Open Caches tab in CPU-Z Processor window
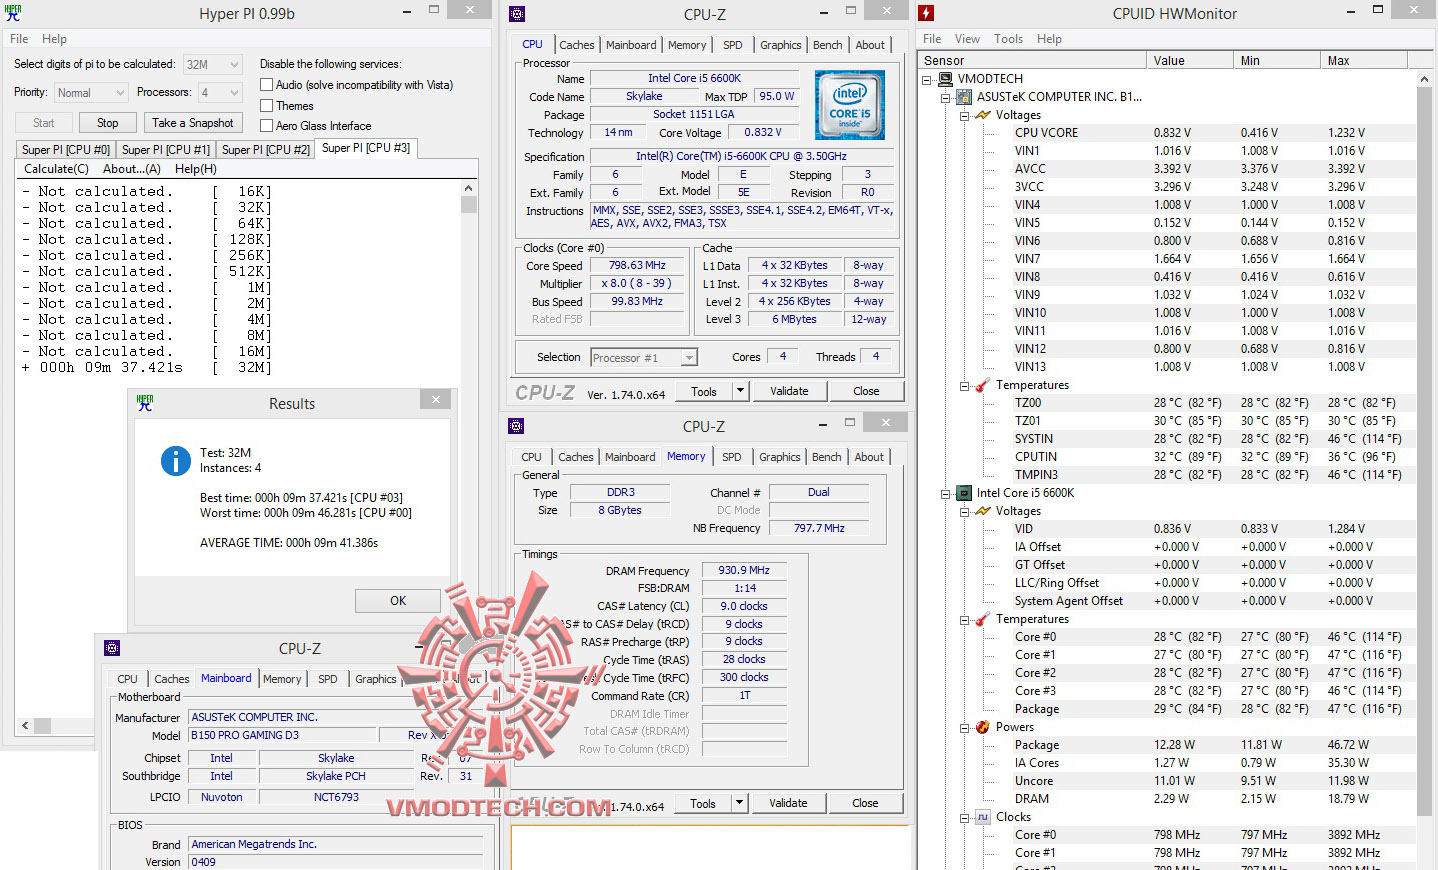This screenshot has height=870, width=1438. click(x=577, y=45)
